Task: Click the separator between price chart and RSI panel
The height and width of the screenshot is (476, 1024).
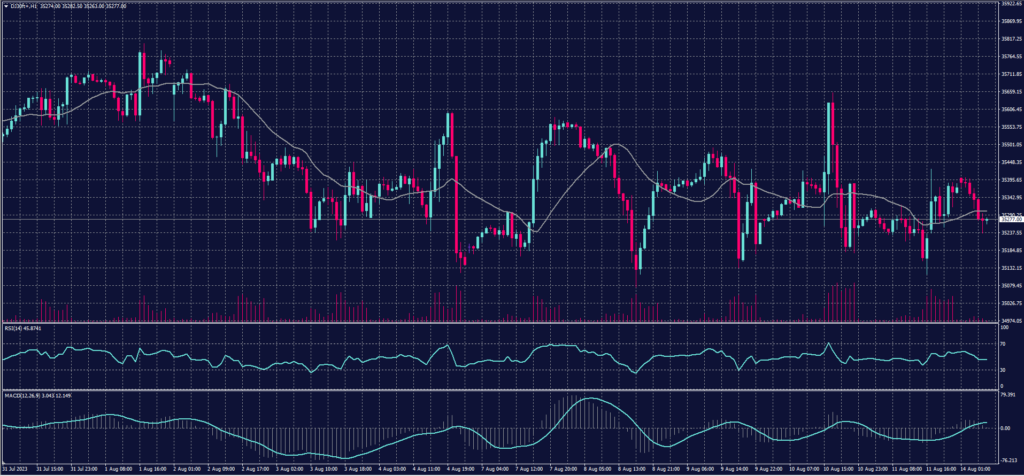Action: coord(500,323)
